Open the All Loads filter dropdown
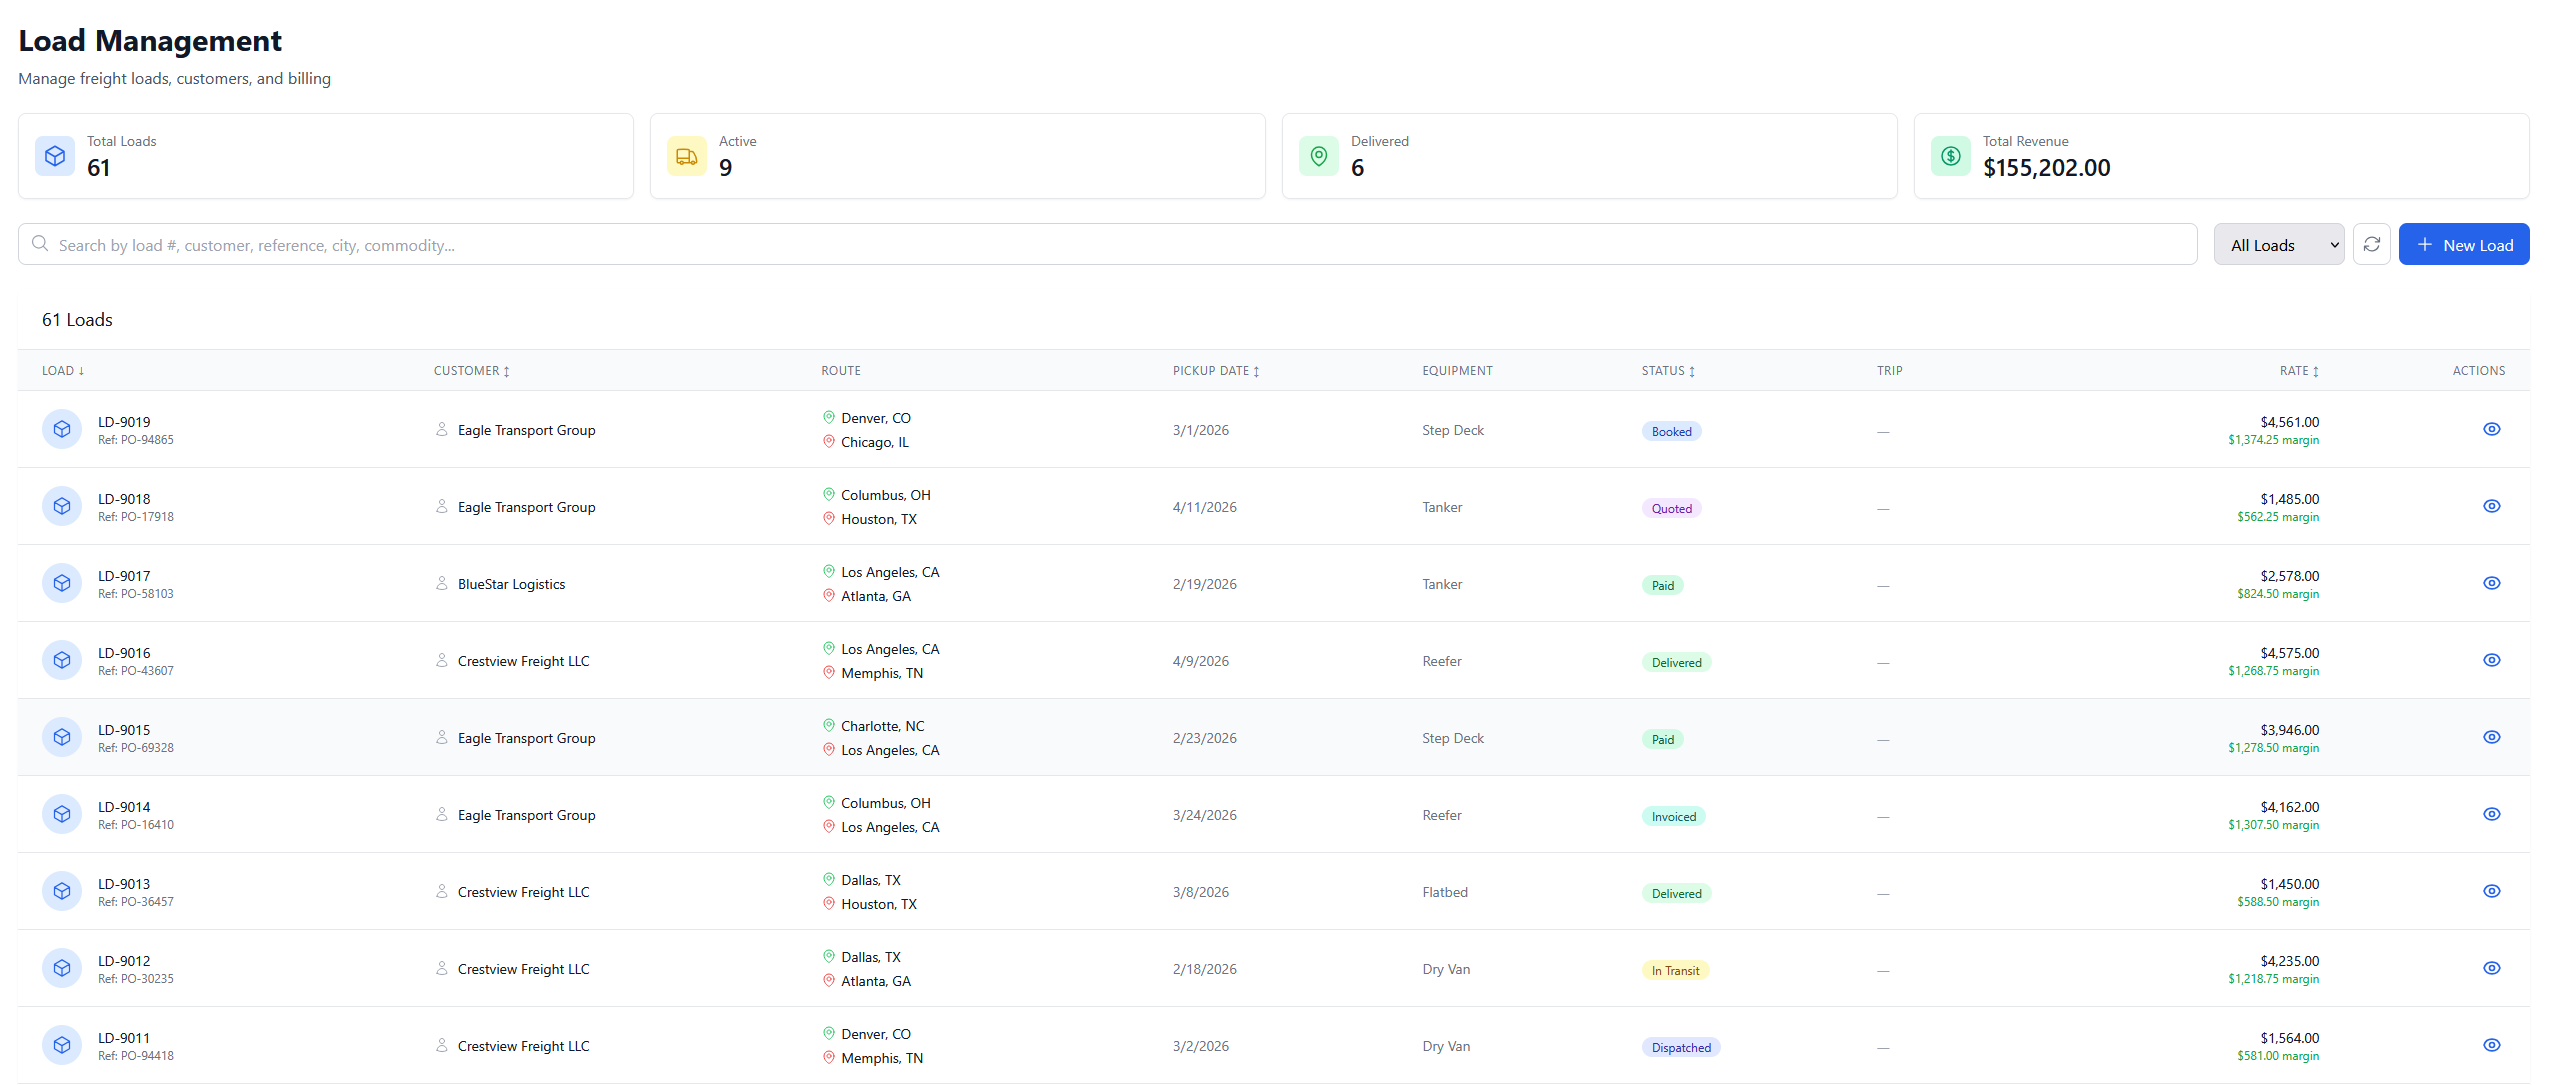 coord(2279,245)
